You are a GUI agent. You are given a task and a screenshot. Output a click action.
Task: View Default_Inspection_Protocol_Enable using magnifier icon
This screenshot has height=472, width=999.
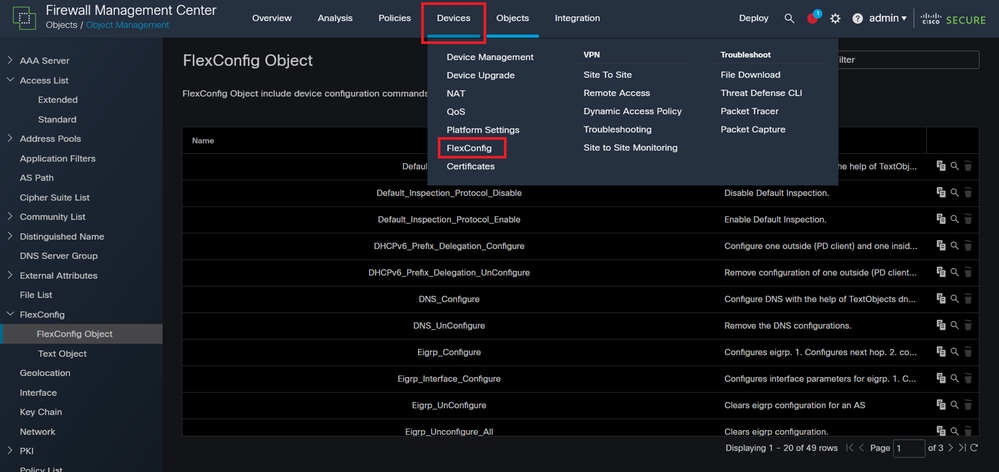pos(954,219)
